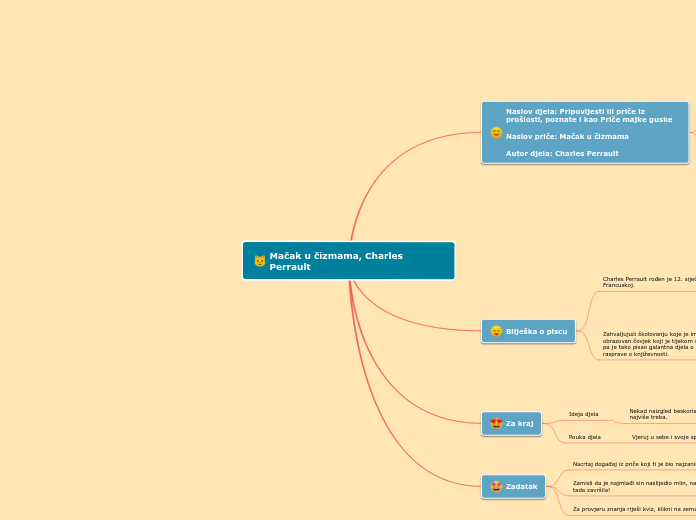The image size is (696, 520).
Task: Click the Pouka djela subtopic
Action: (x=585, y=437)
